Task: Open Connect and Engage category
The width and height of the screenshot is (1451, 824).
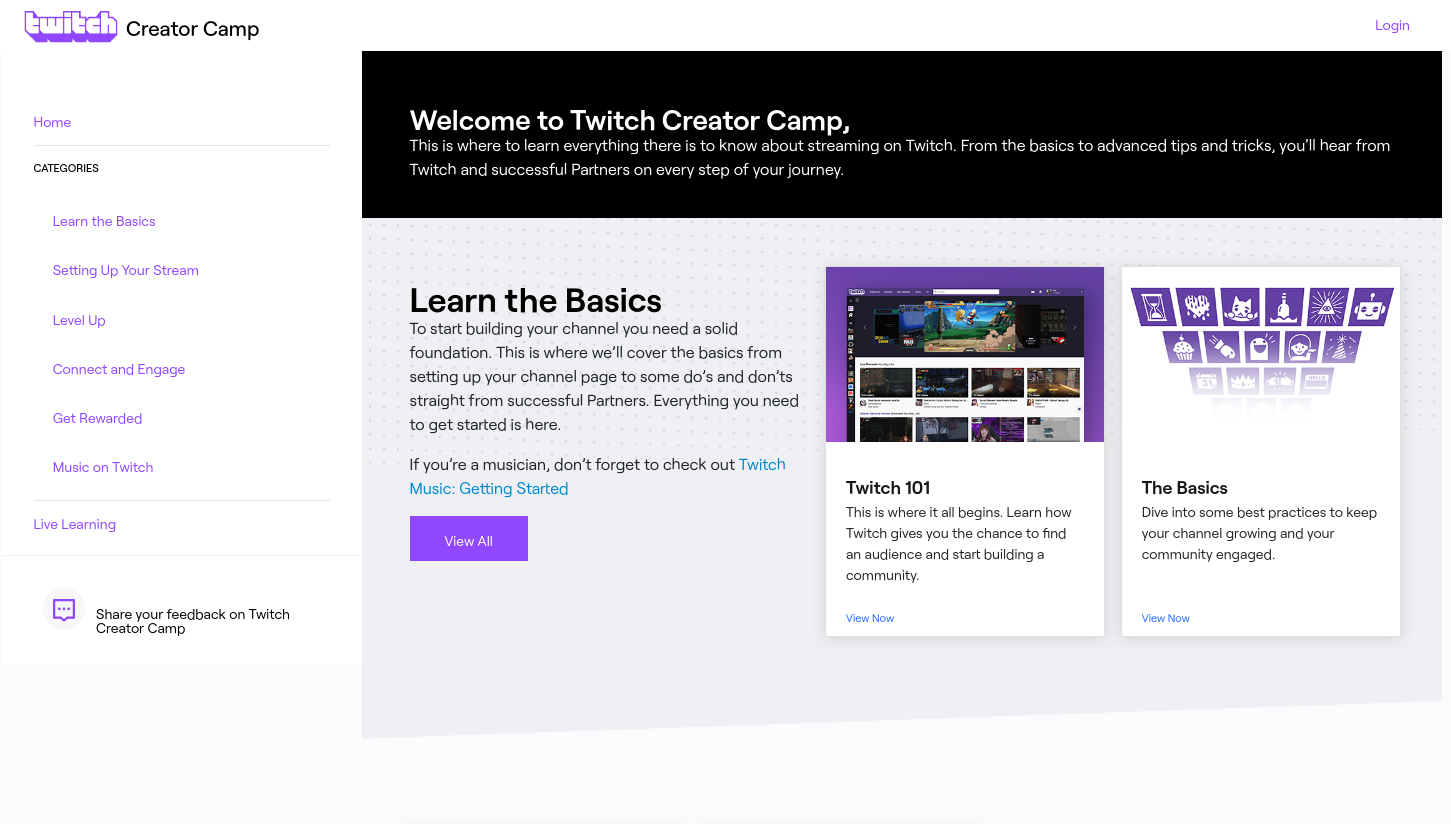Action: pyautogui.click(x=119, y=369)
